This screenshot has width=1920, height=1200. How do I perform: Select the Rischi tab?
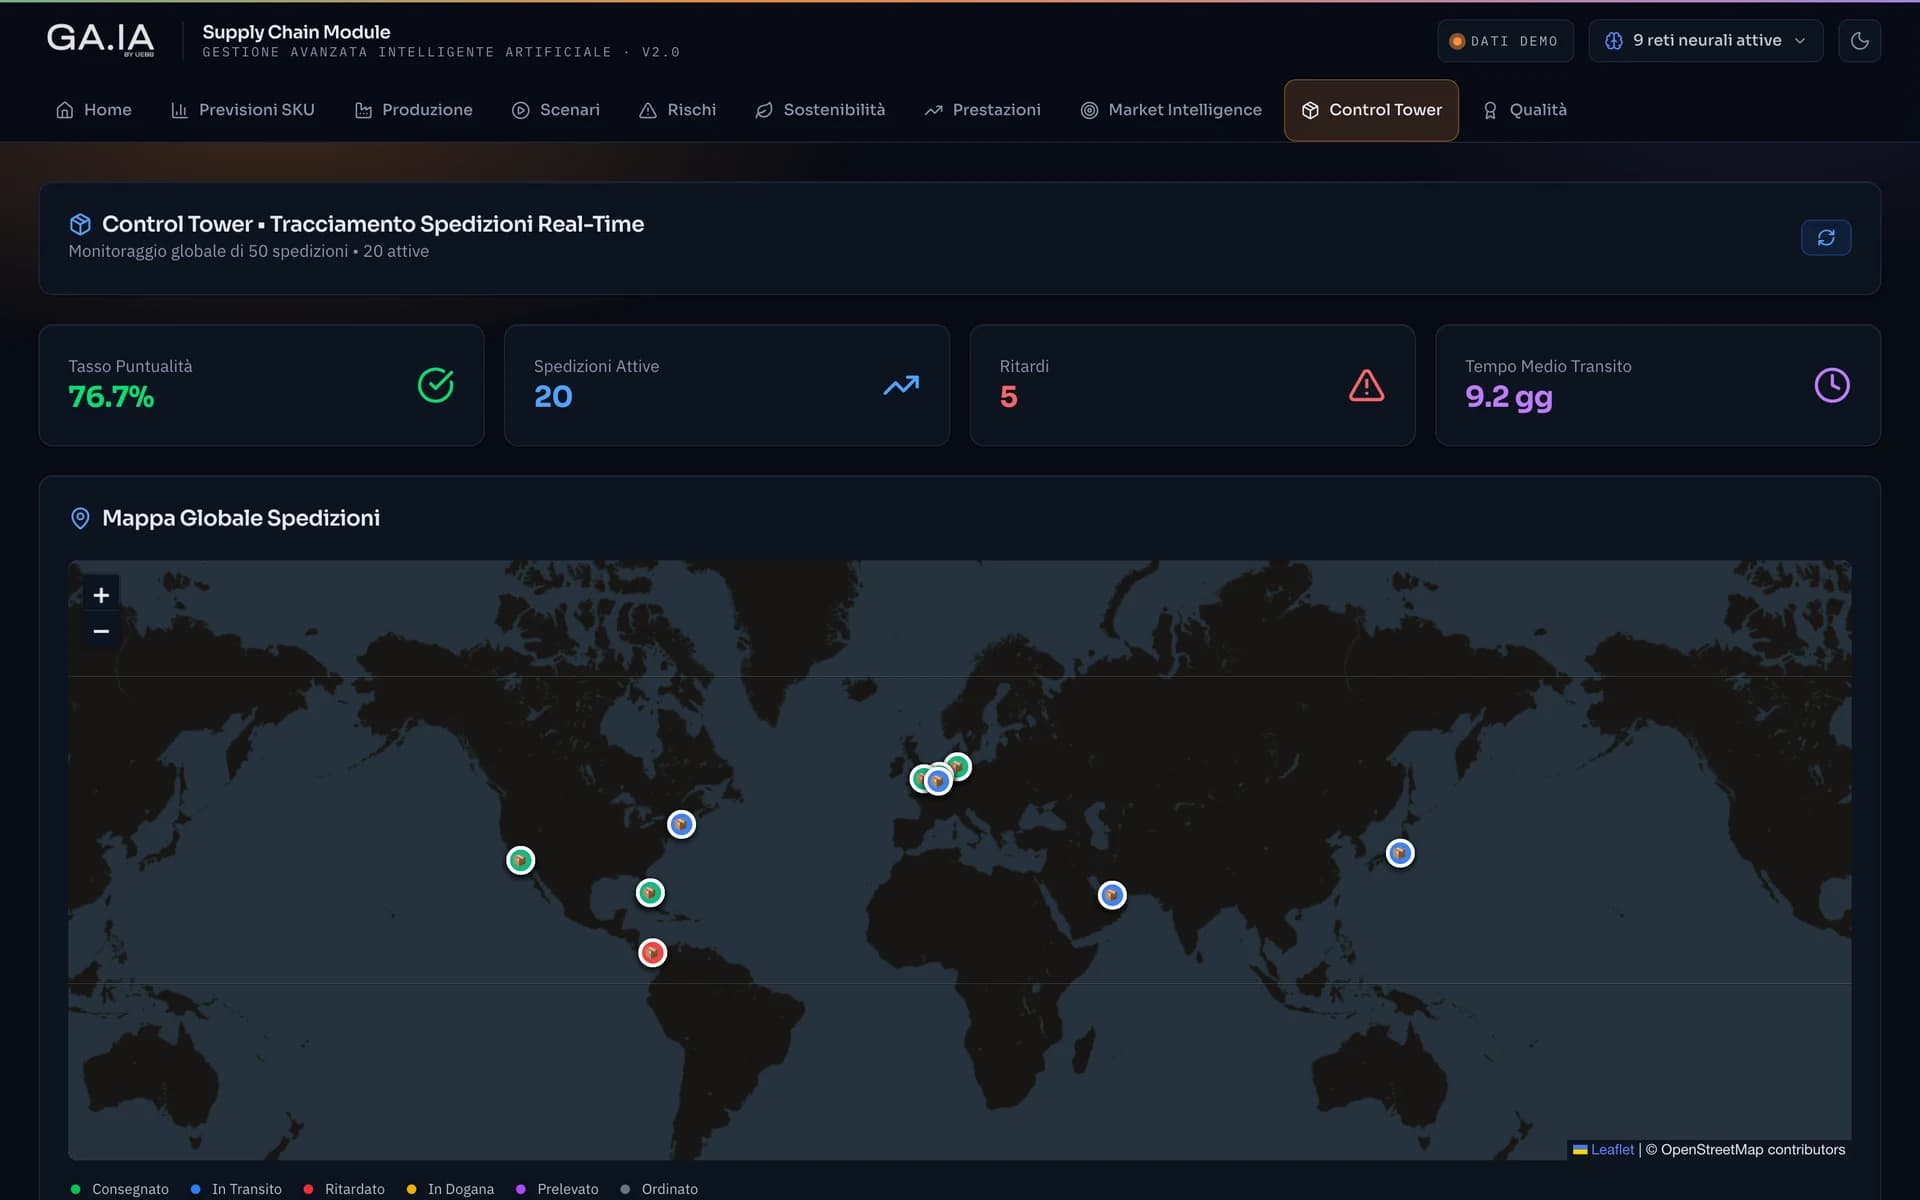tap(677, 110)
